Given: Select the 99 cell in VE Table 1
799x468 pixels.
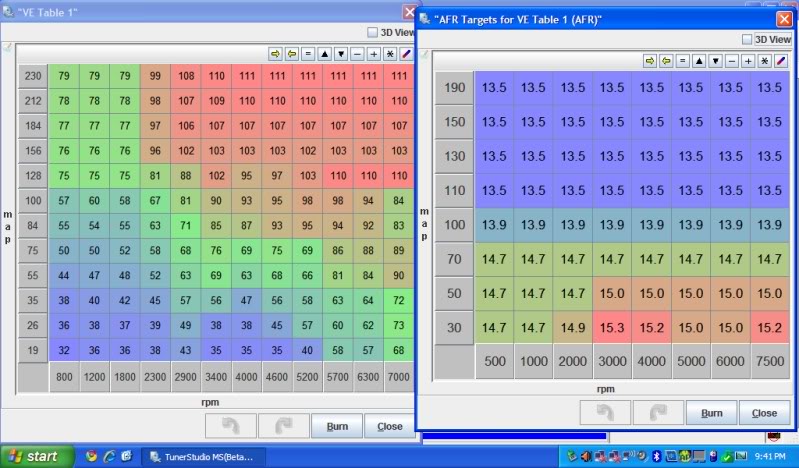Looking at the screenshot, I should pos(155,76).
